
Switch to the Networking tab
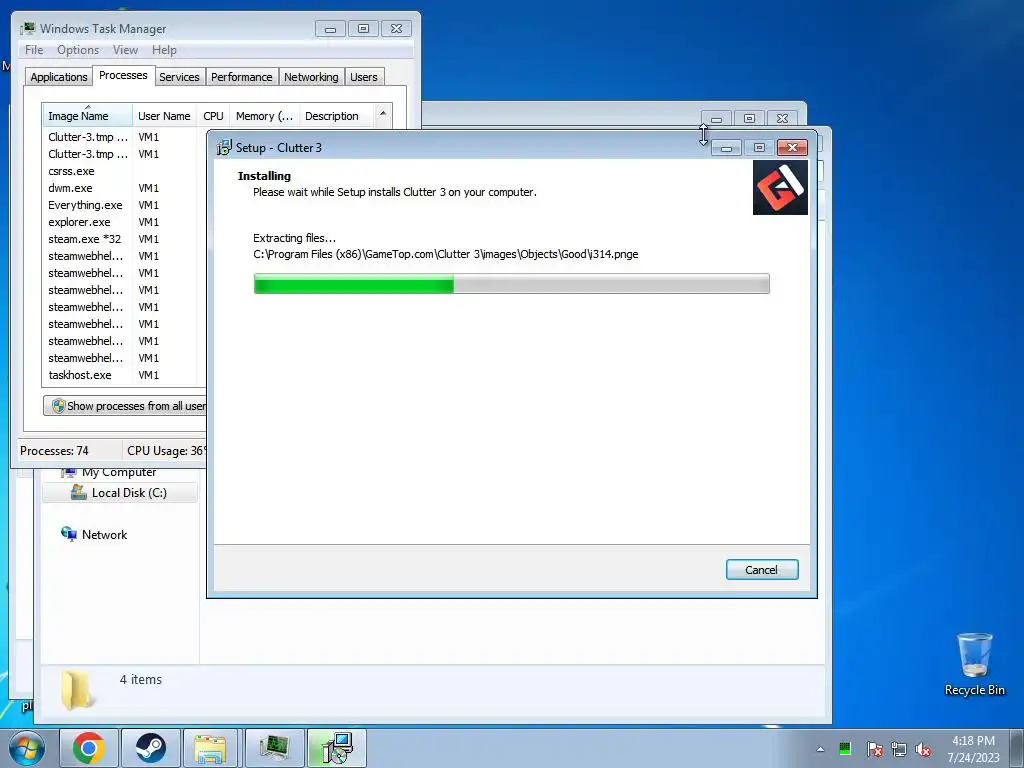pyautogui.click(x=311, y=77)
